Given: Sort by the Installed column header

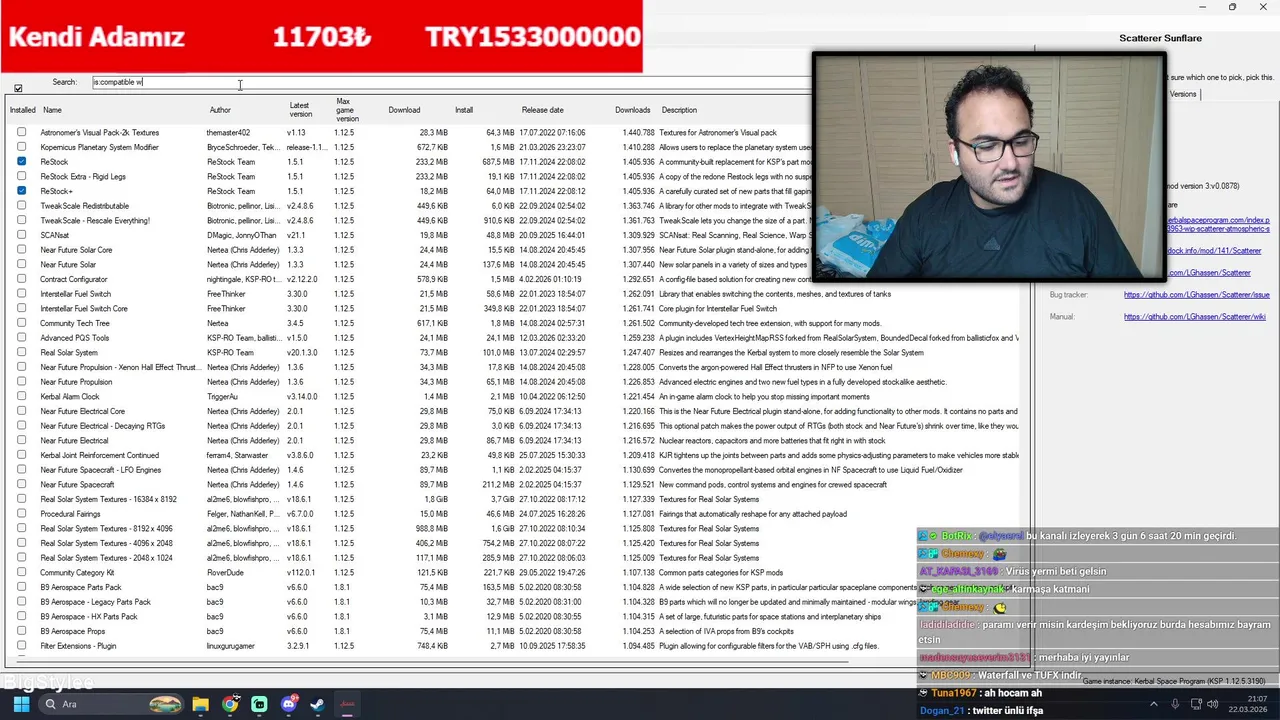Looking at the screenshot, I should pos(22,110).
